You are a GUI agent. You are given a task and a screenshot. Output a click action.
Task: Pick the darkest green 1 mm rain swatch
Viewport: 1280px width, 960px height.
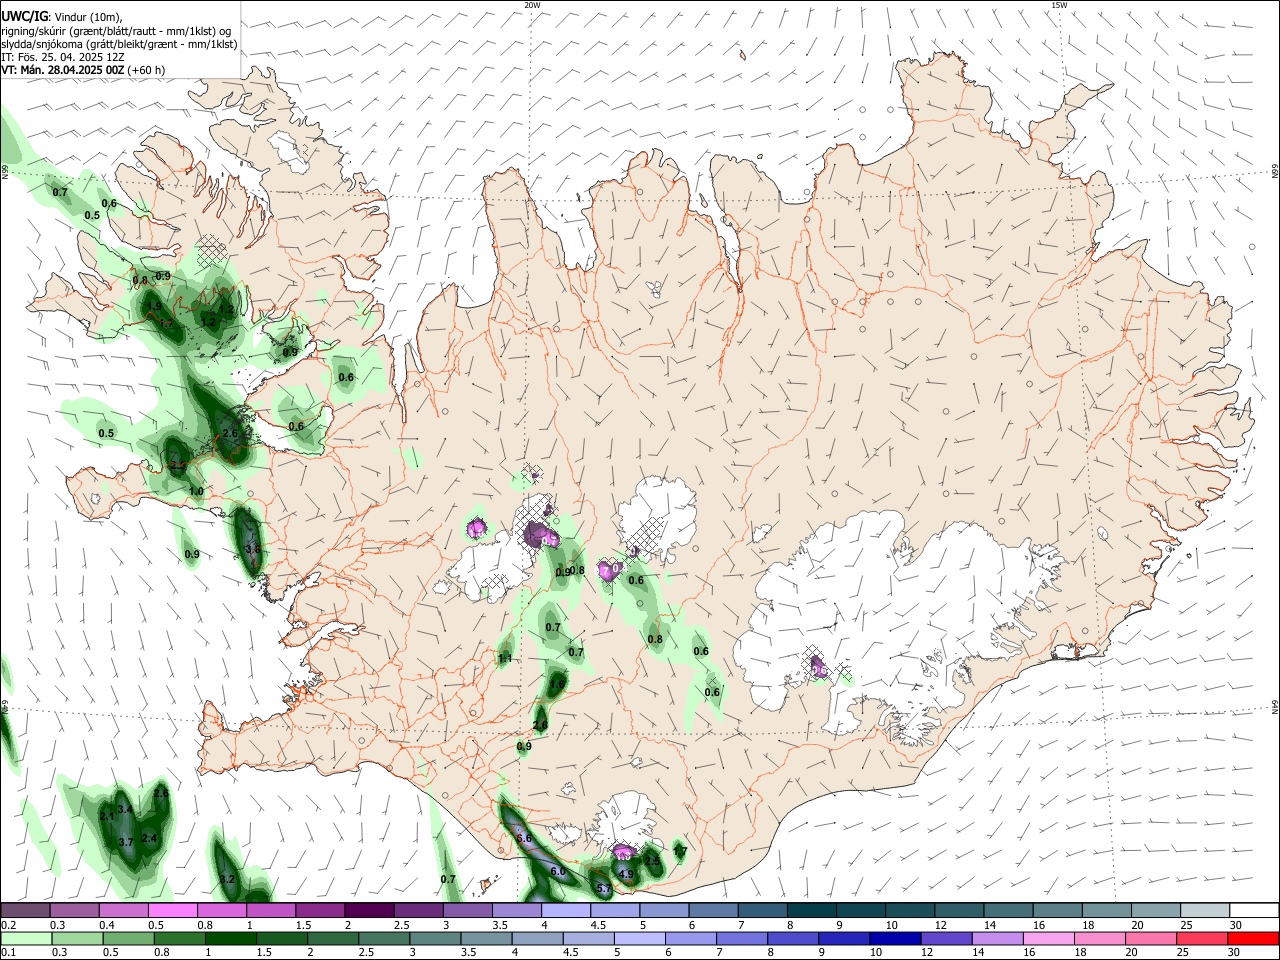click(x=230, y=939)
